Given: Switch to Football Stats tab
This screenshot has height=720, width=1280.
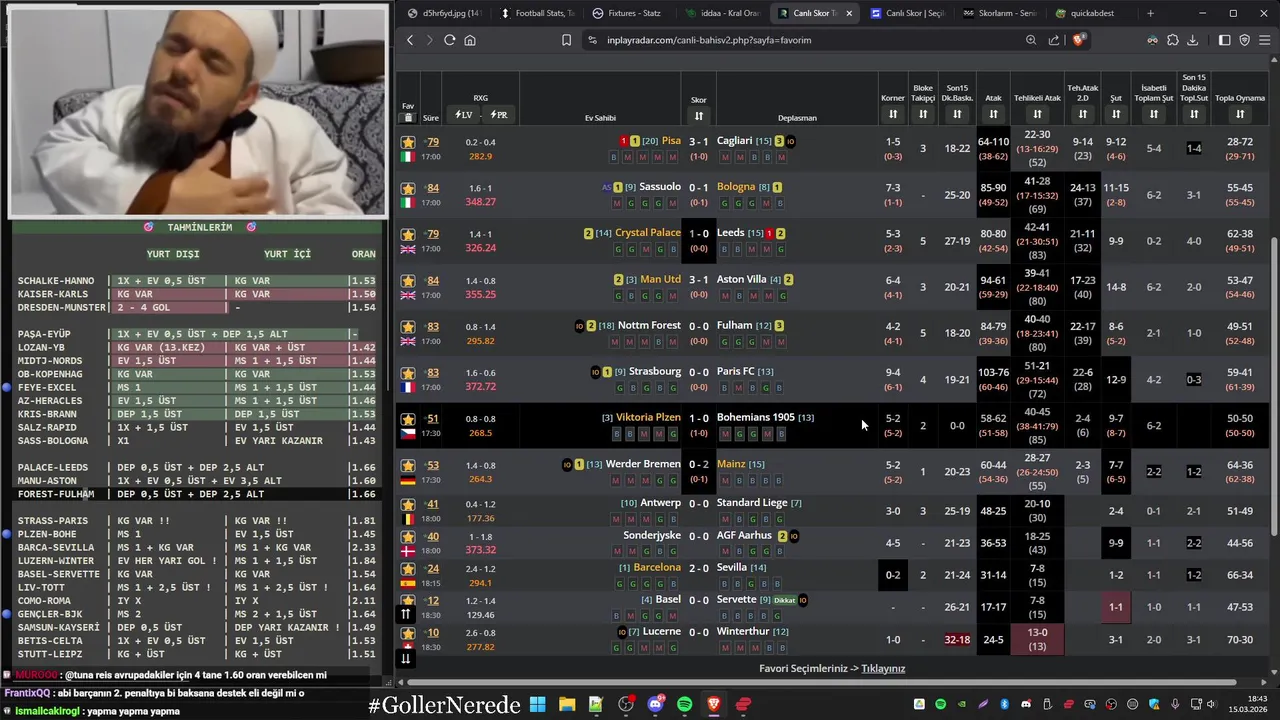Looking at the screenshot, I should [538, 13].
